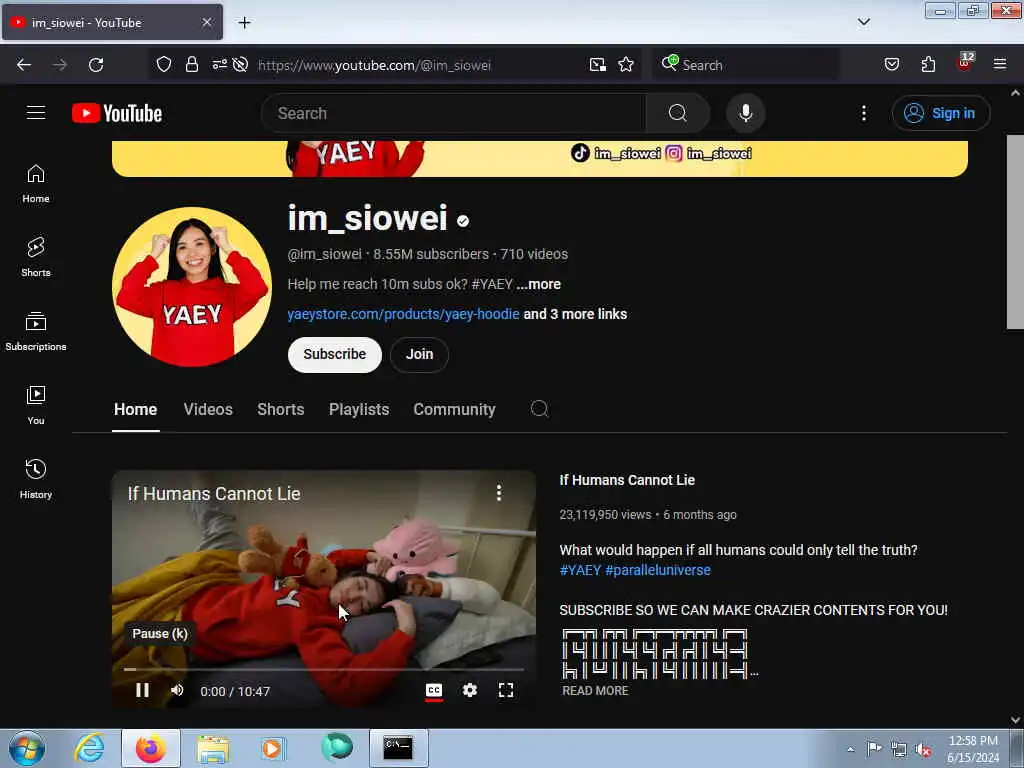Click the search magnifier button in YouTube

(x=677, y=113)
